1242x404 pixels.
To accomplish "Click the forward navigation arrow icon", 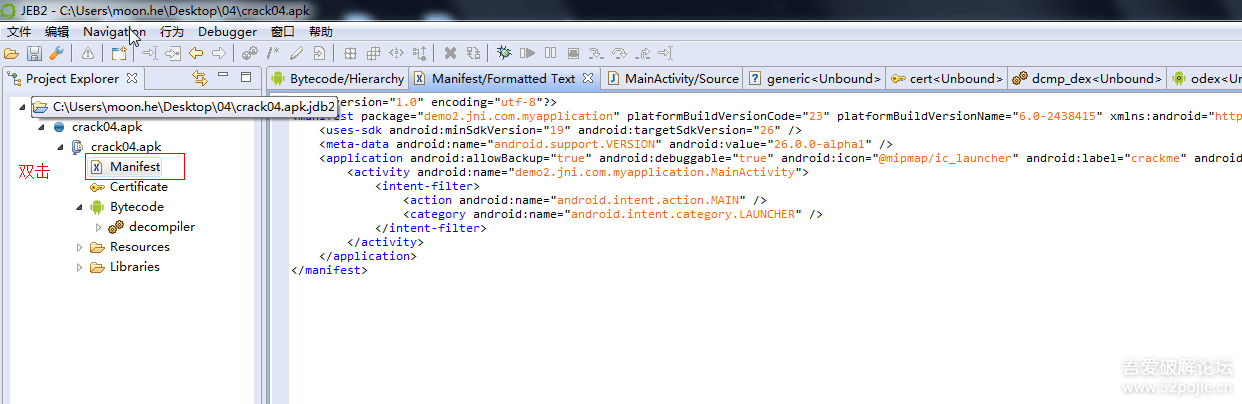I will 218,53.
